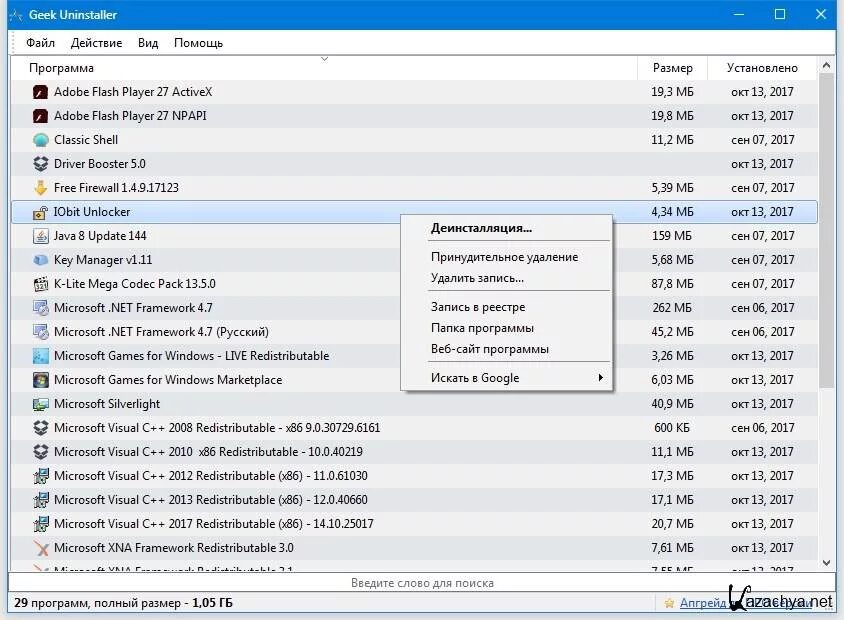This screenshot has width=844, height=620.
Task: Click the Games for Windows LIVE Redistributable icon
Action: tap(40, 356)
